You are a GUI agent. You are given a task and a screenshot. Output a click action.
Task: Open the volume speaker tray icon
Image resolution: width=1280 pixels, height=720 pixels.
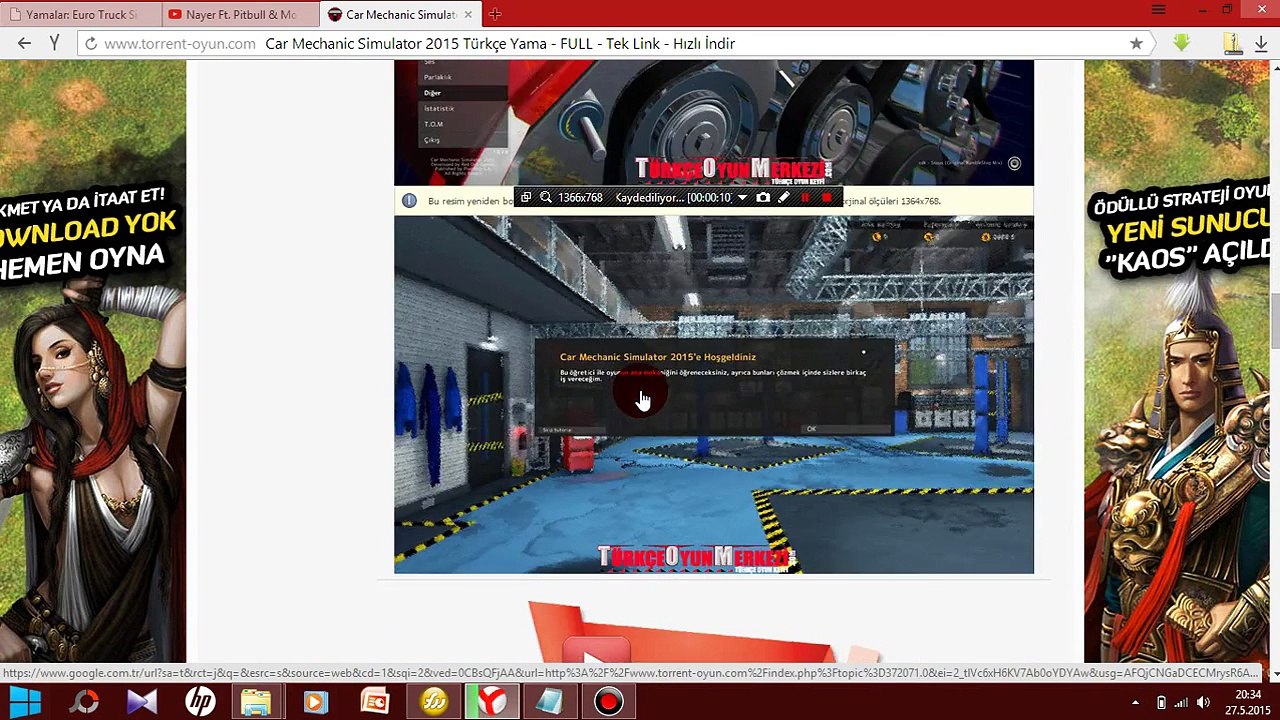[x=1203, y=703]
